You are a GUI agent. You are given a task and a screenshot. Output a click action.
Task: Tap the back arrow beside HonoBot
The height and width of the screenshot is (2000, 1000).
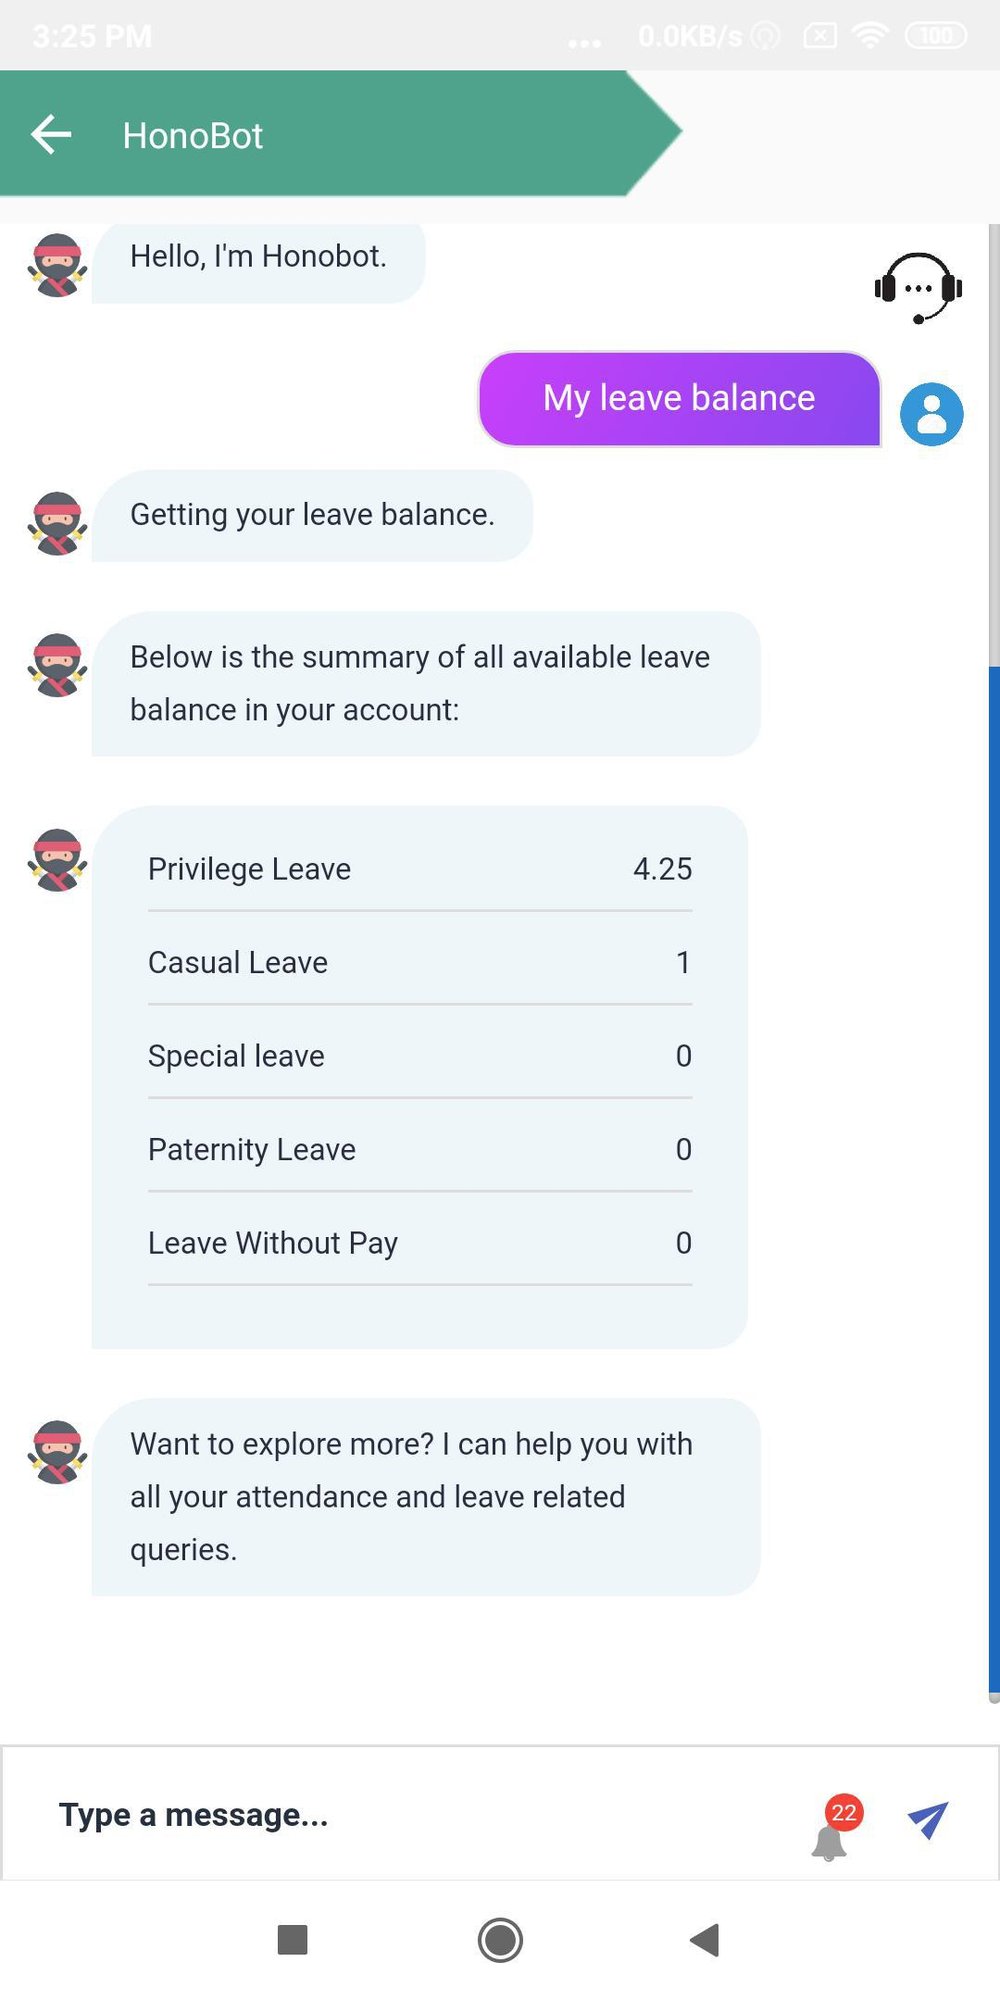(x=51, y=134)
